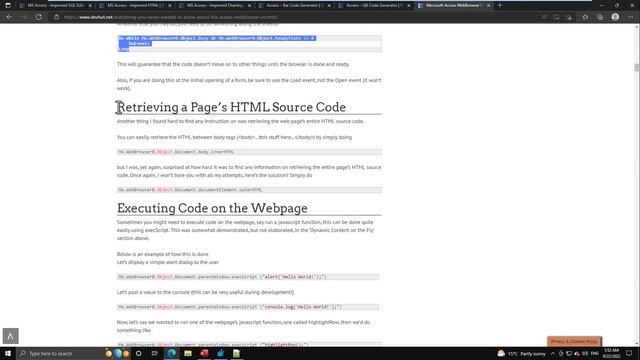Open the ENG language indicator

point(595,353)
